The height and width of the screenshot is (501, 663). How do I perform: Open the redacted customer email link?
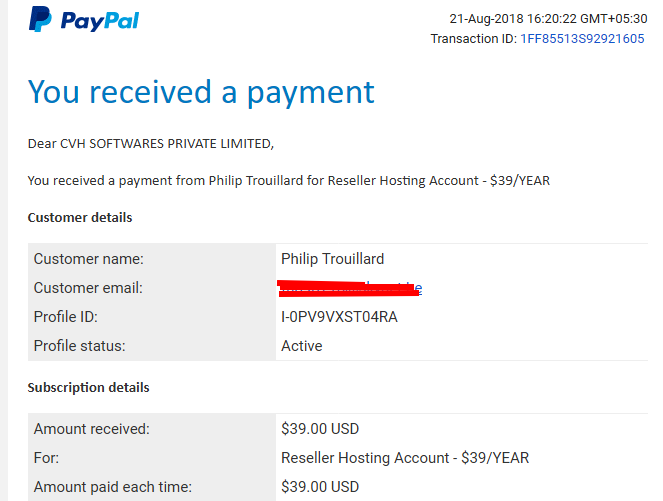point(350,288)
